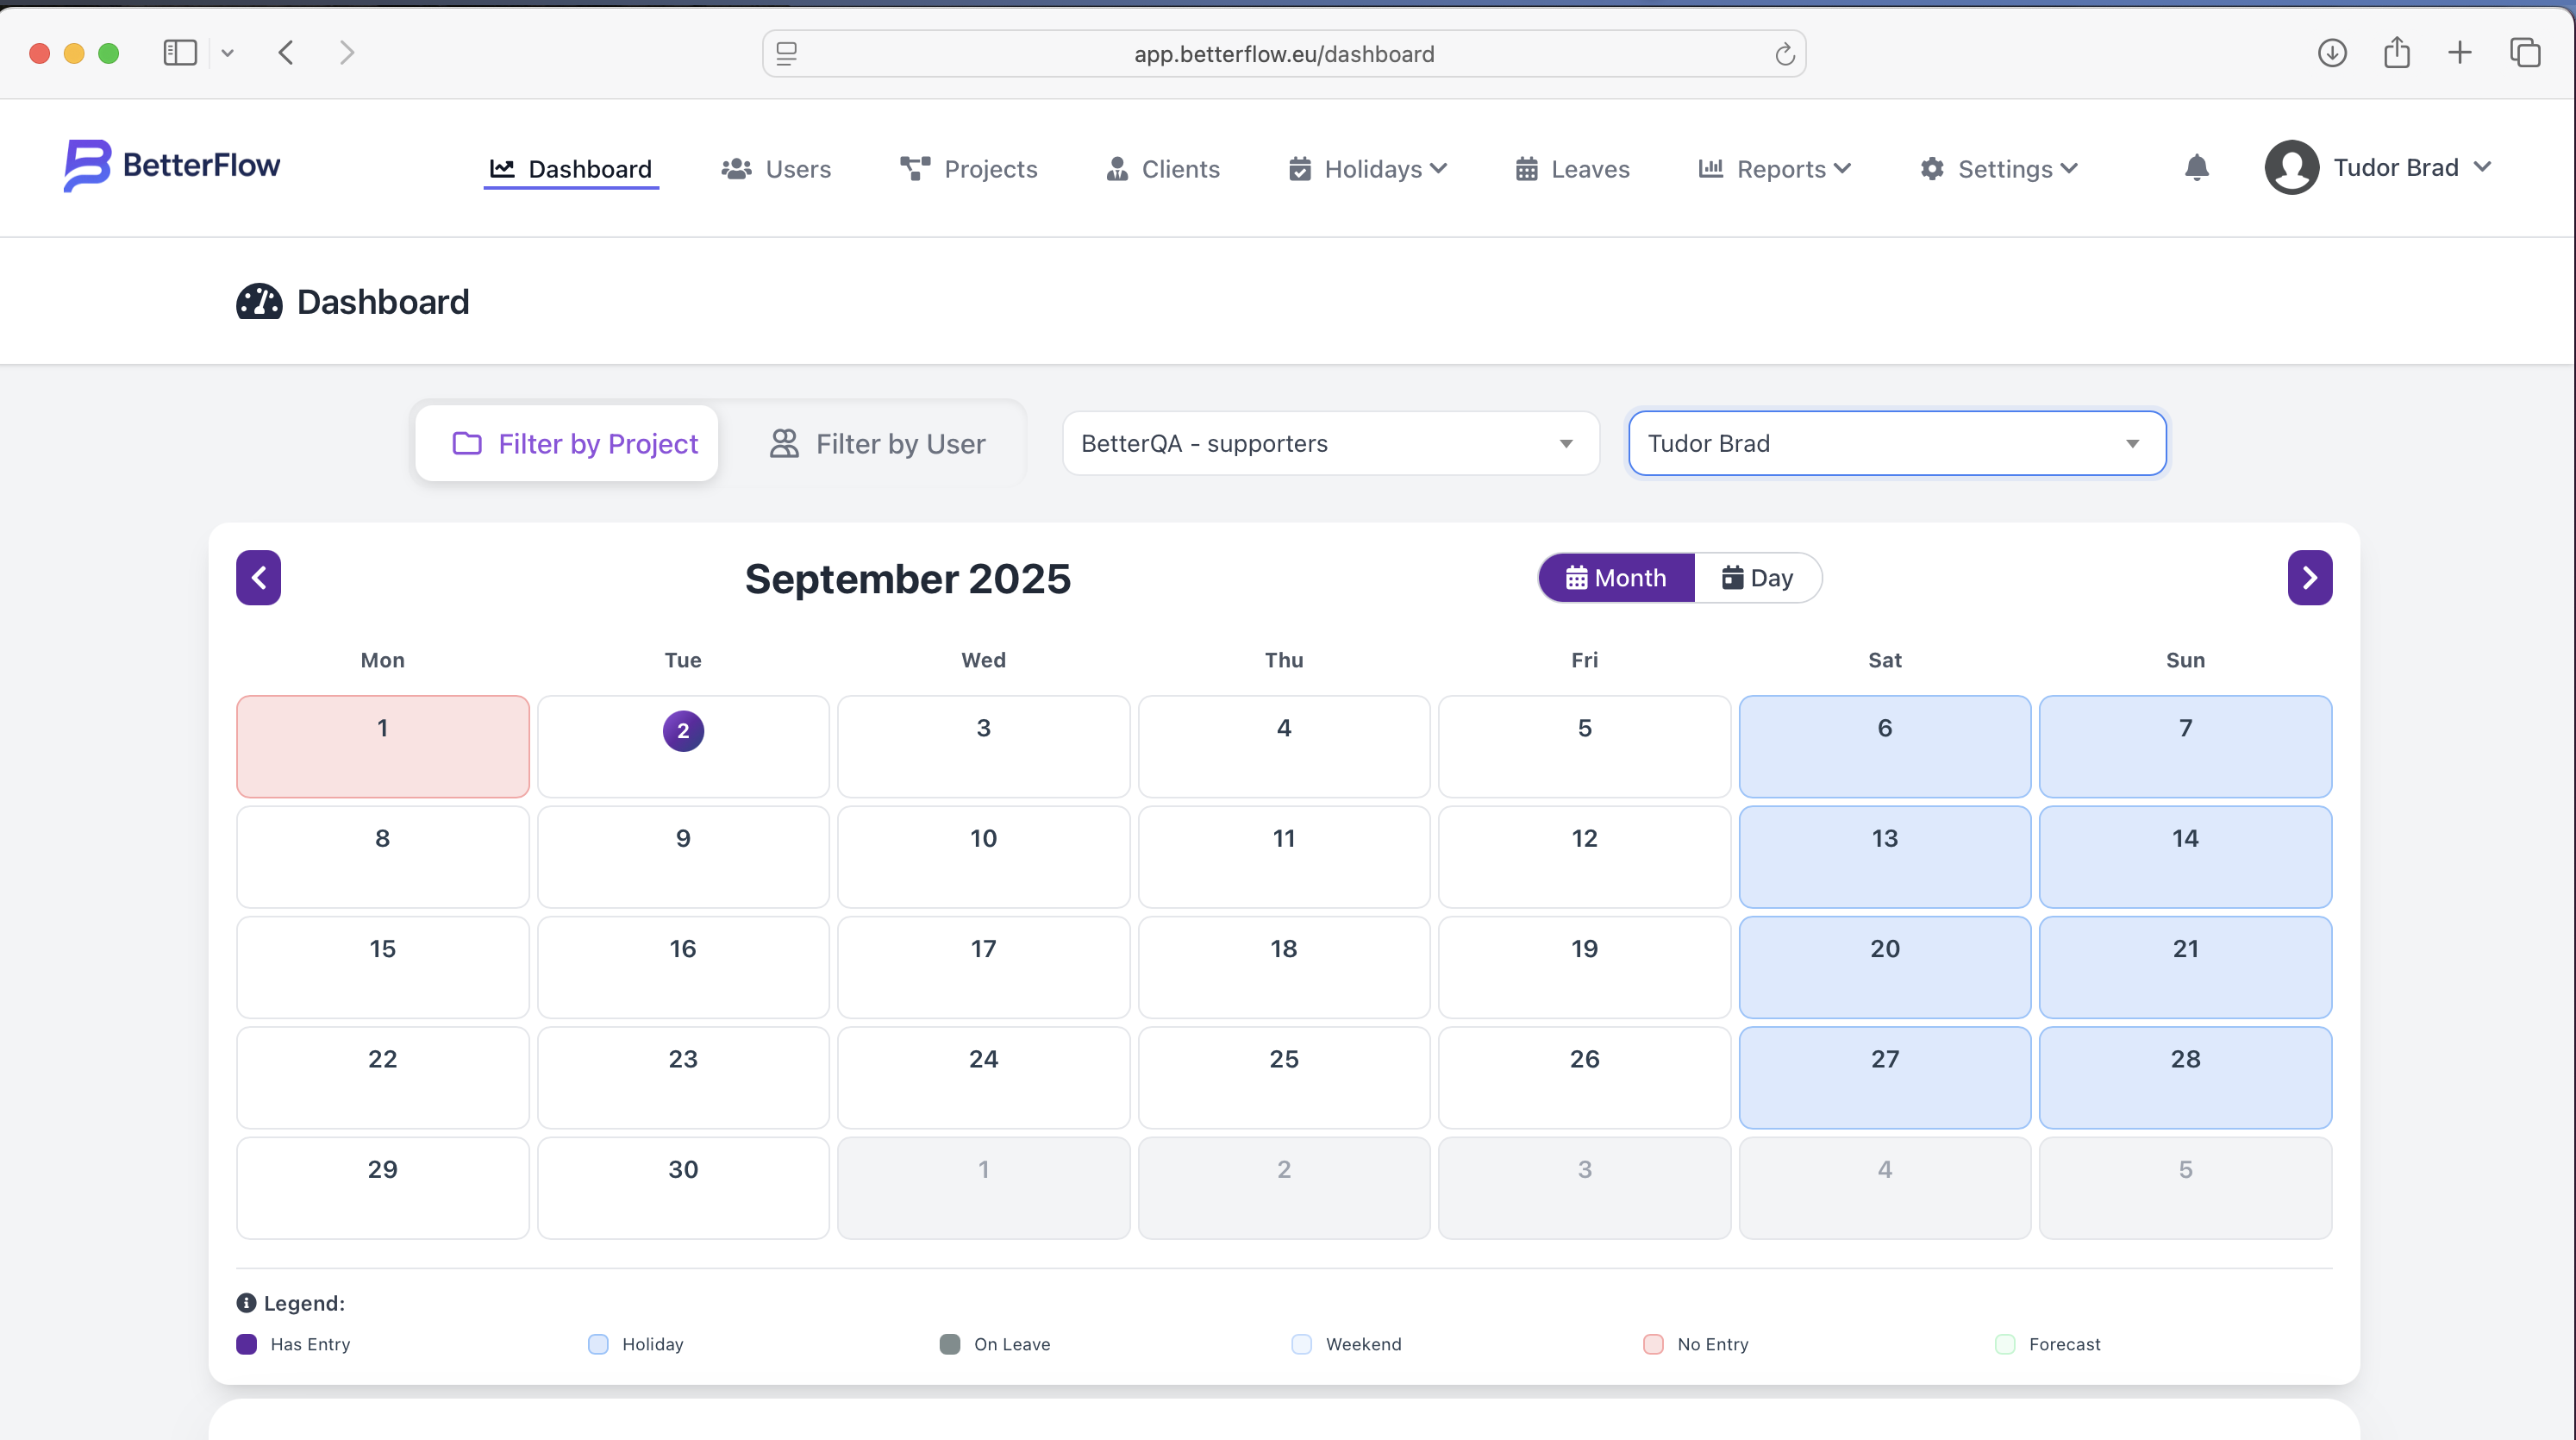Click the notification bell icon
The image size is (2576, 1440).
[x=2196, y=167]
